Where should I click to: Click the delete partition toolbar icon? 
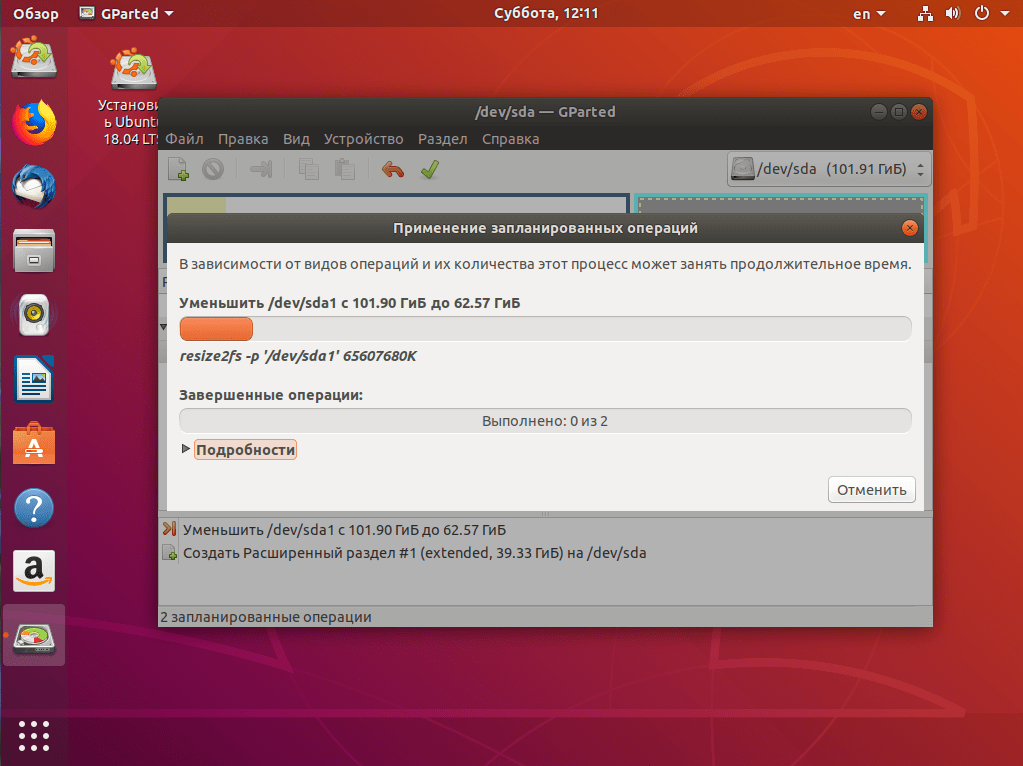(x=213, y=170)
